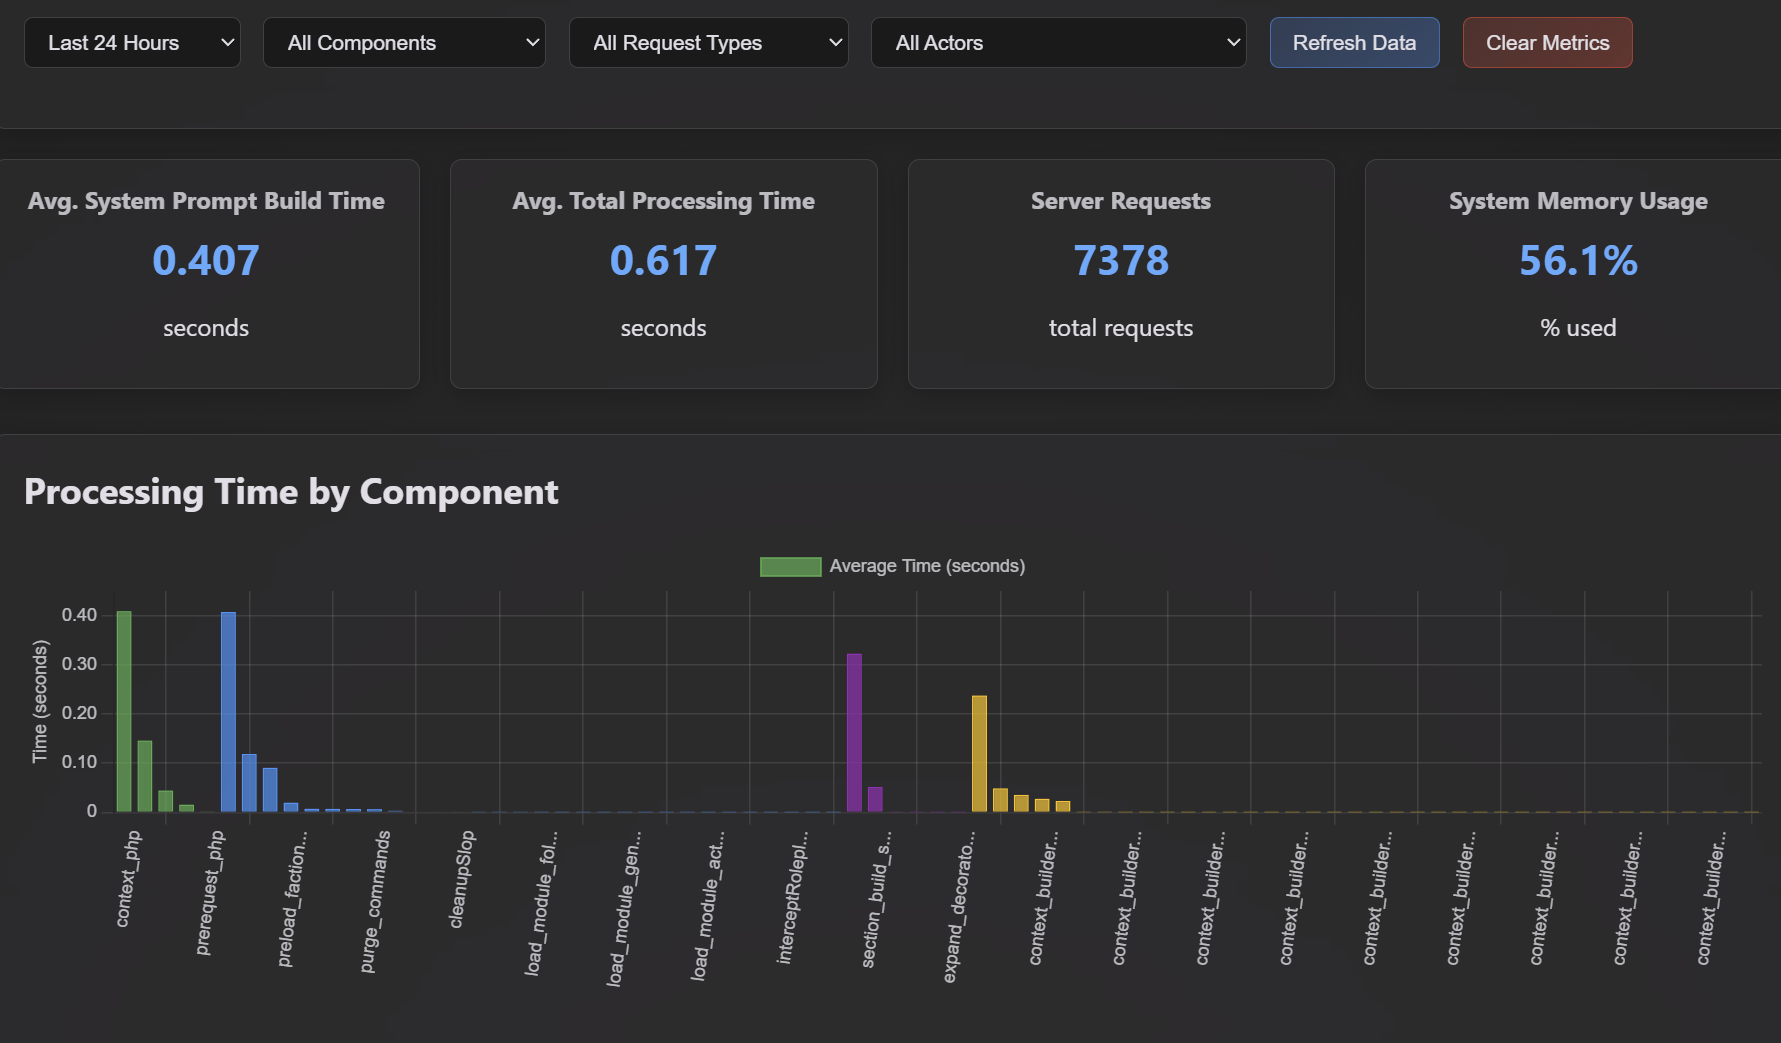Click the 0.30 y-axis tick label
Image resolution: width=1781 pixels, height=1043 pixels.
(79, 664)
